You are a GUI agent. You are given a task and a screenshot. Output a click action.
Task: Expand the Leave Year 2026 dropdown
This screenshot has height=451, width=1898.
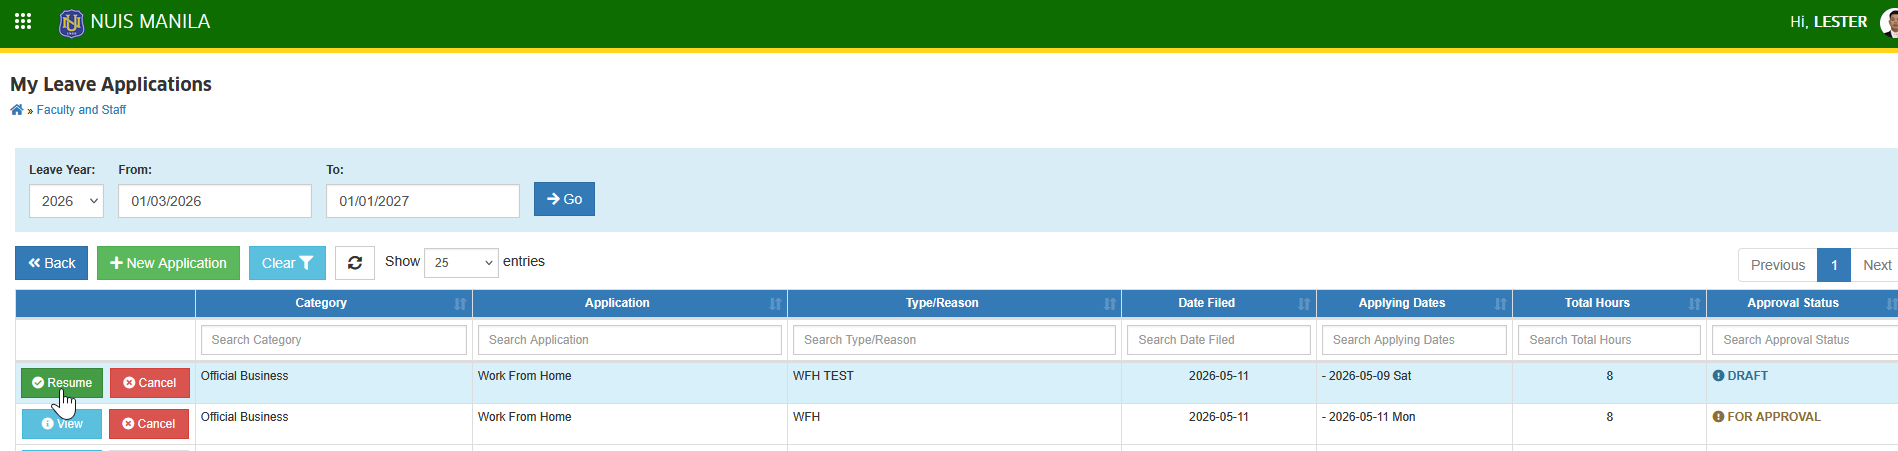[66, 201]
